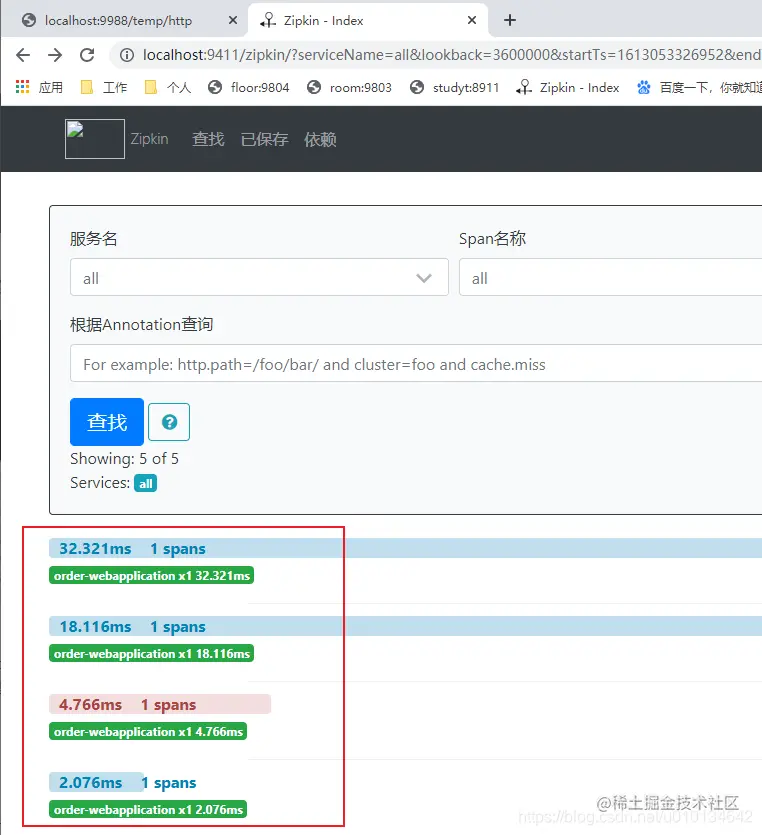Open the 应用 apps grid shortcut
Screen dimensions: 762x835
pos(39,87)
